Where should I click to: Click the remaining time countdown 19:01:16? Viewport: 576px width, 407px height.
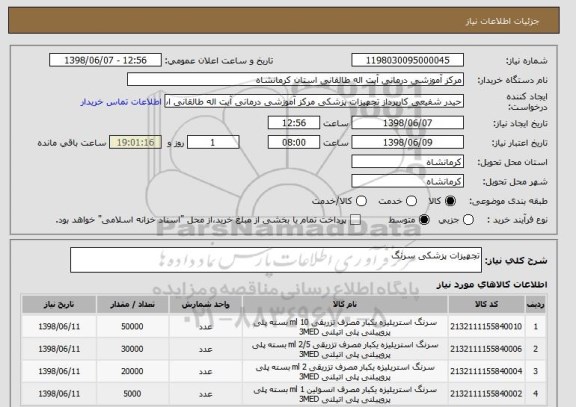pyautogui.click(x=135, y=142)
